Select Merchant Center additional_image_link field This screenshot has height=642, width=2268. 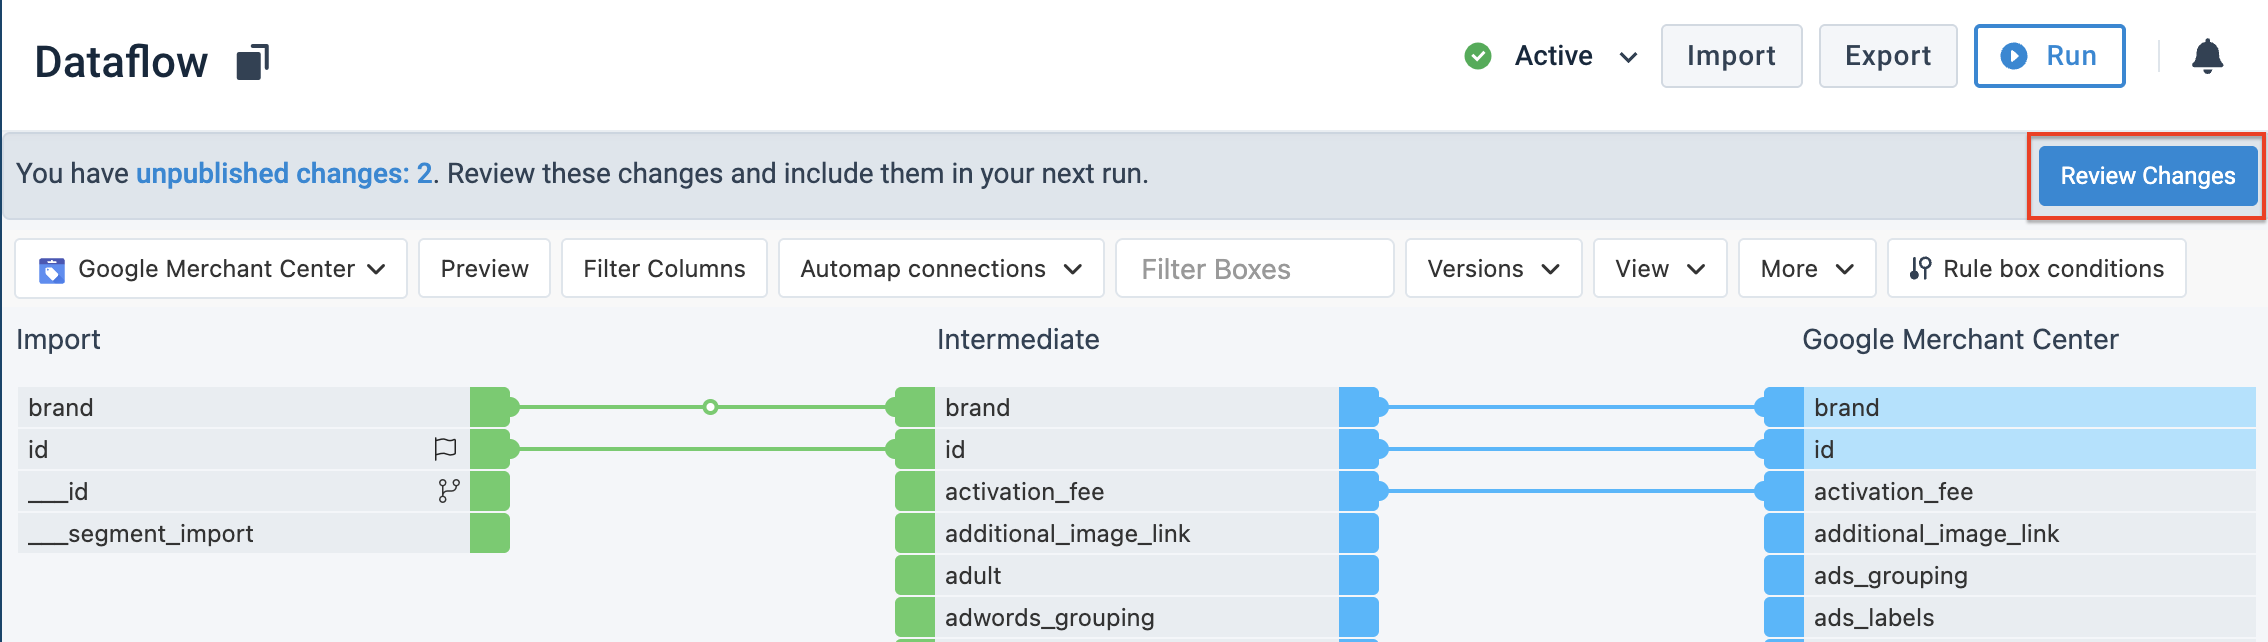2030,533
